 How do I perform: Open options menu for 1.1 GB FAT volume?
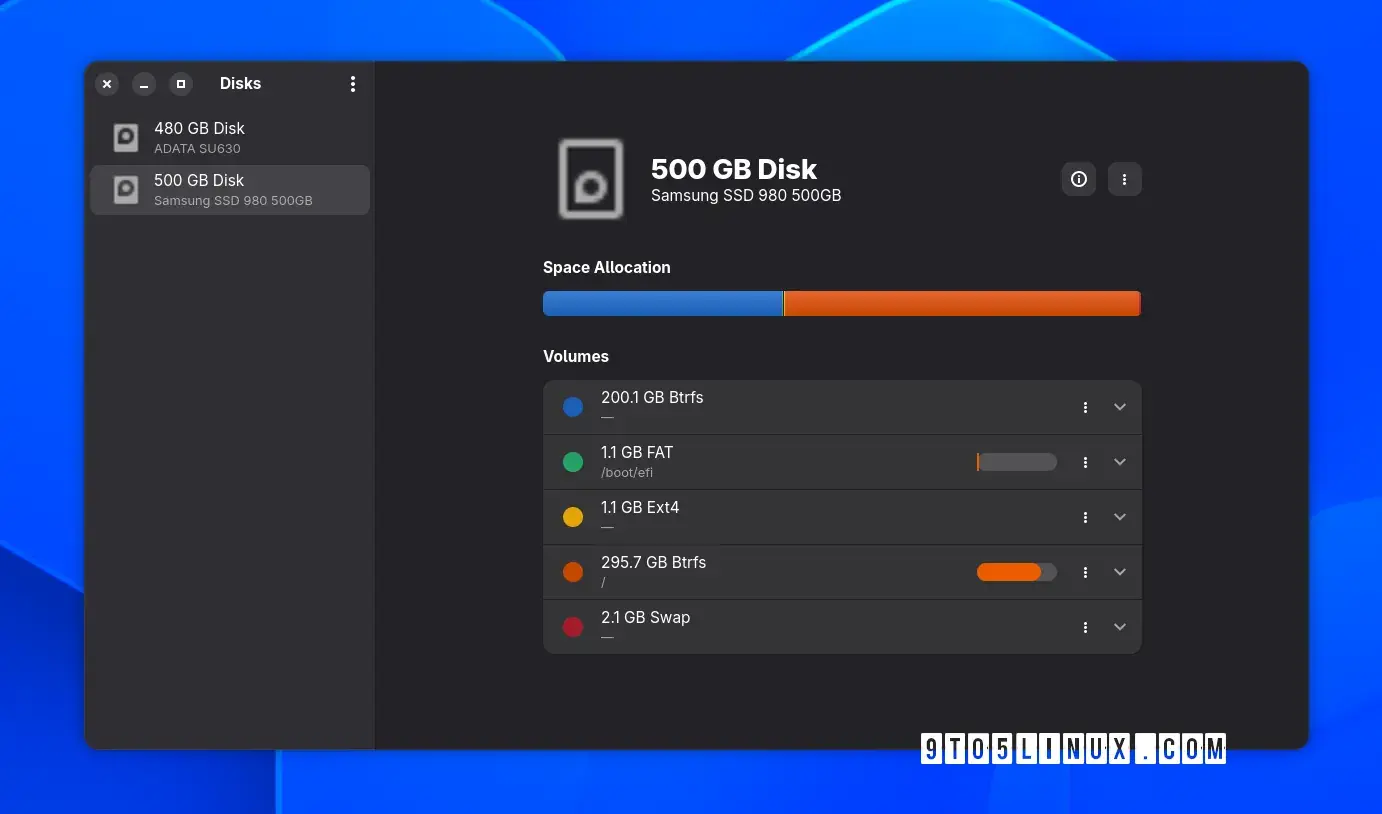(1085, 462)
